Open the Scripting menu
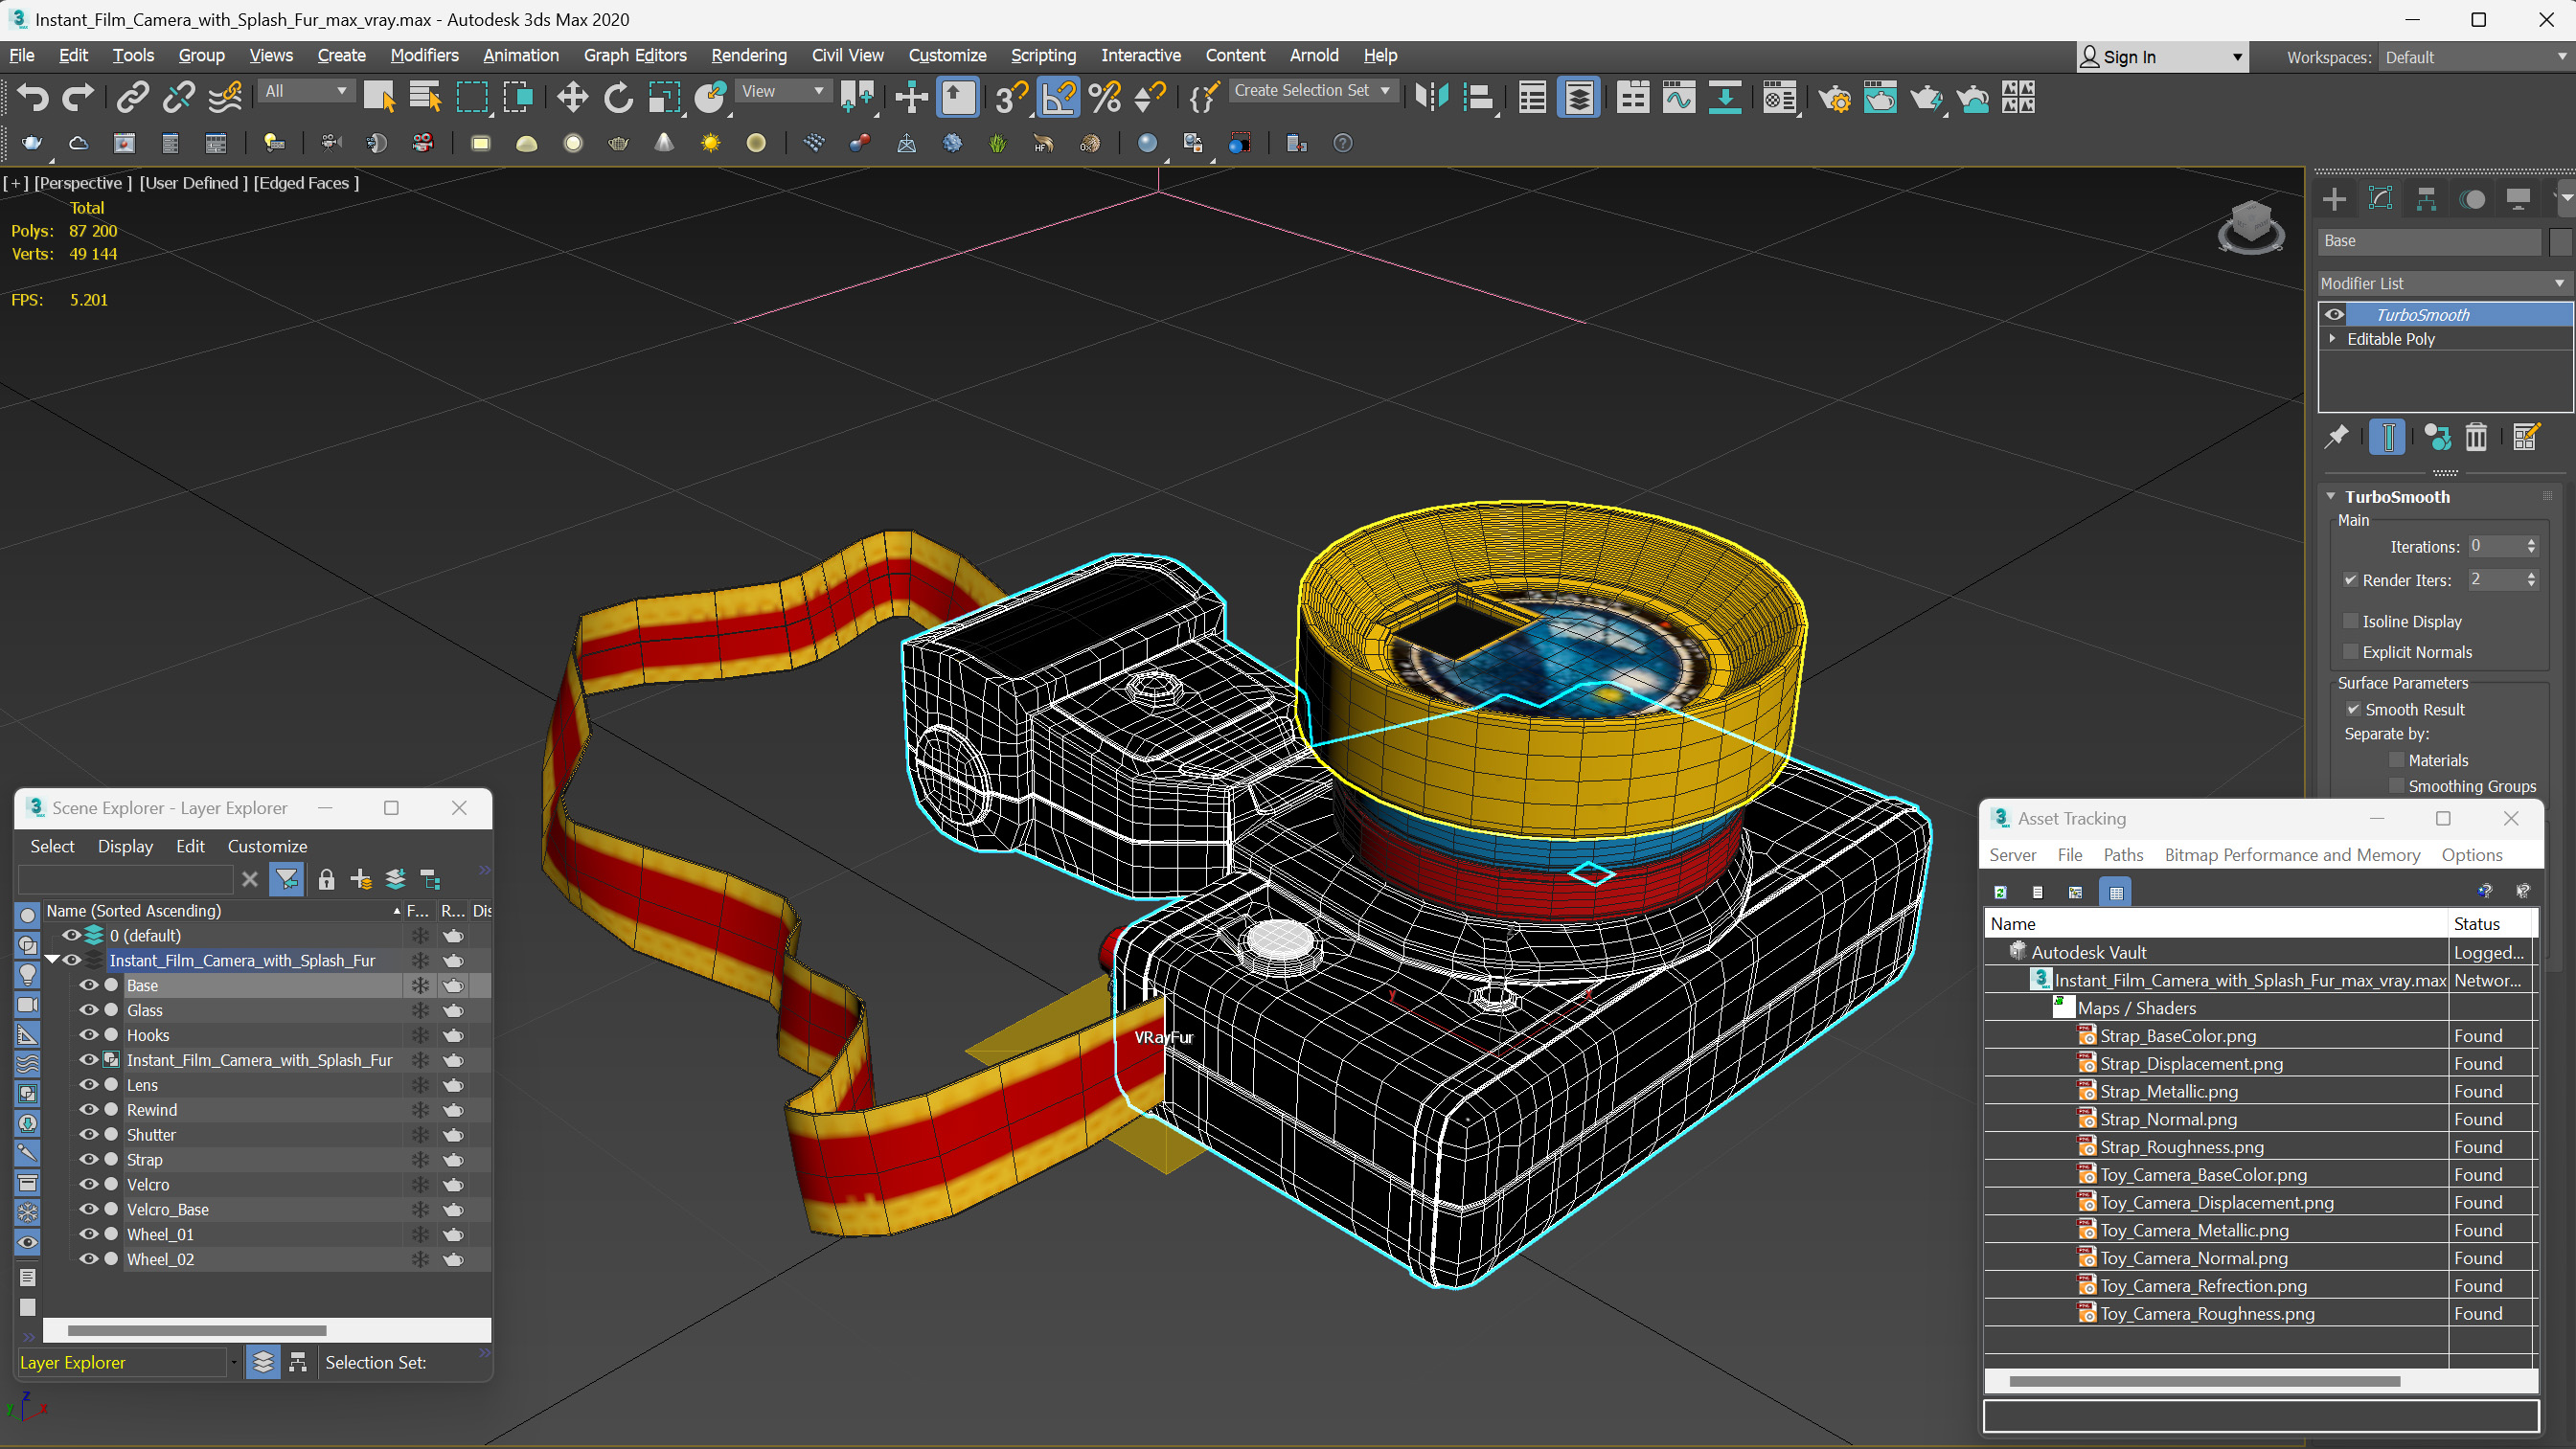The width and height of the screenshot is (2576, 1449). [1043, 55]
